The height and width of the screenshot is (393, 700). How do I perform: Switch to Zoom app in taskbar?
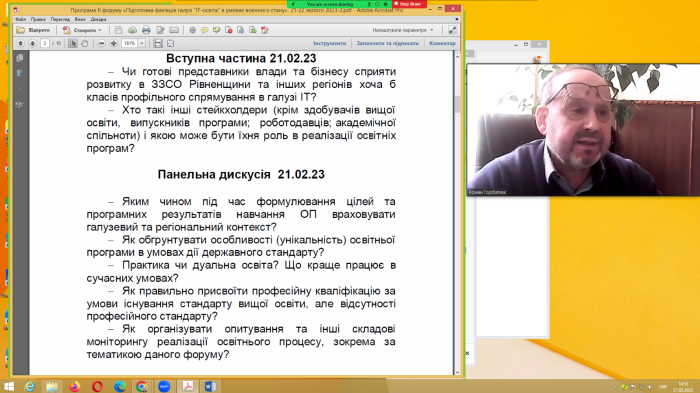pyautogui.click(x=164, y=386)
